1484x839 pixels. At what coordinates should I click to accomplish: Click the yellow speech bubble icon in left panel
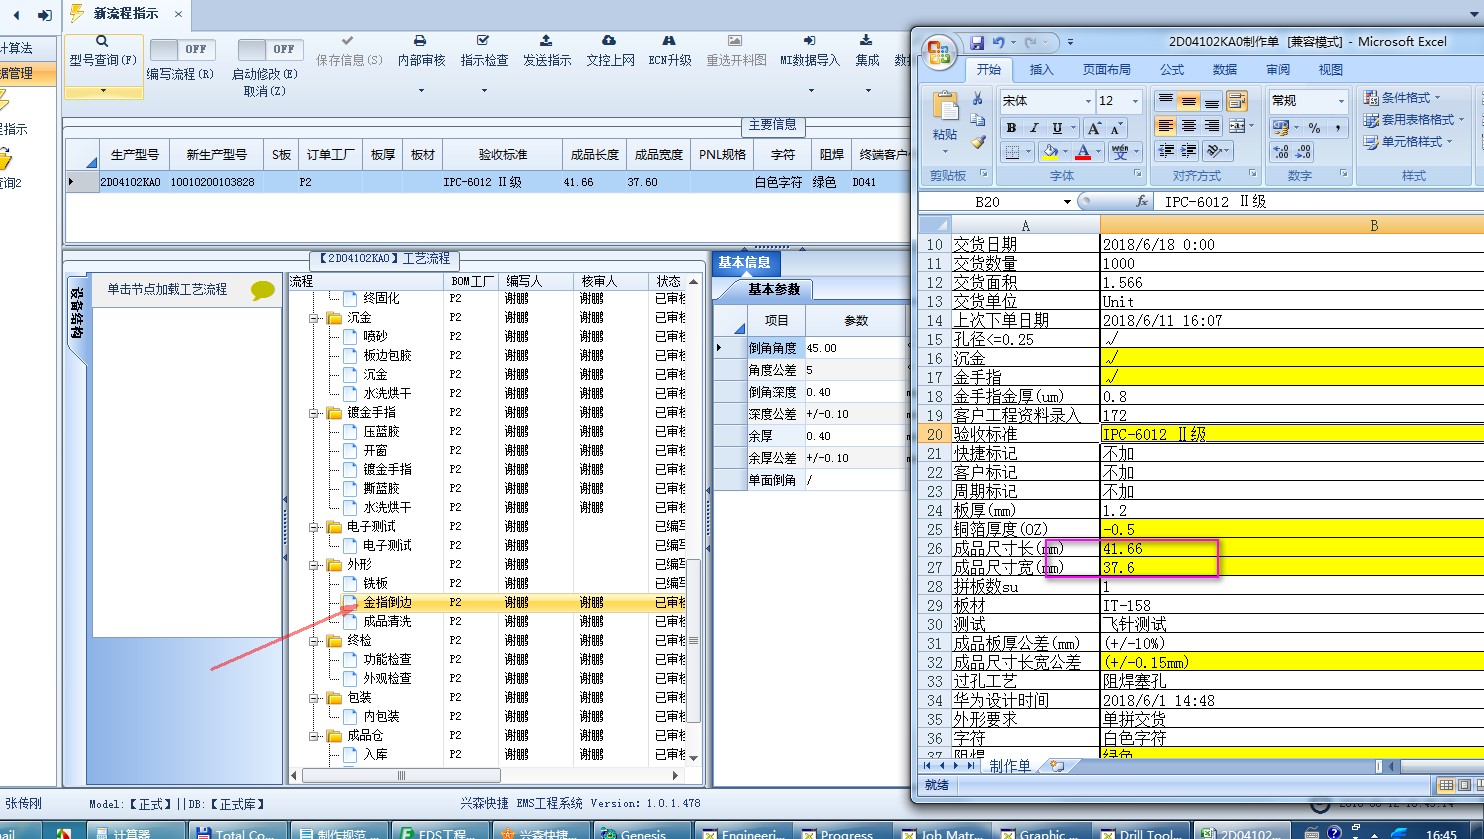coord(263,291)
